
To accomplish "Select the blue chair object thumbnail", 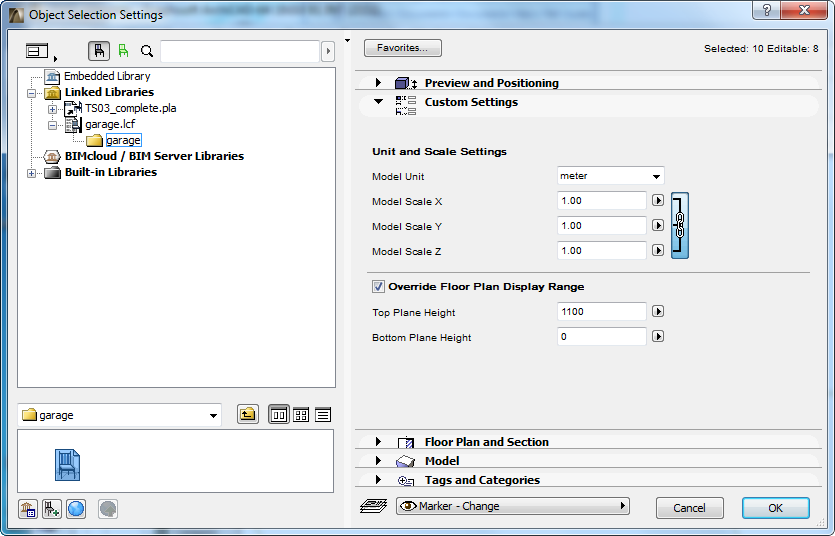I will 68,465.
